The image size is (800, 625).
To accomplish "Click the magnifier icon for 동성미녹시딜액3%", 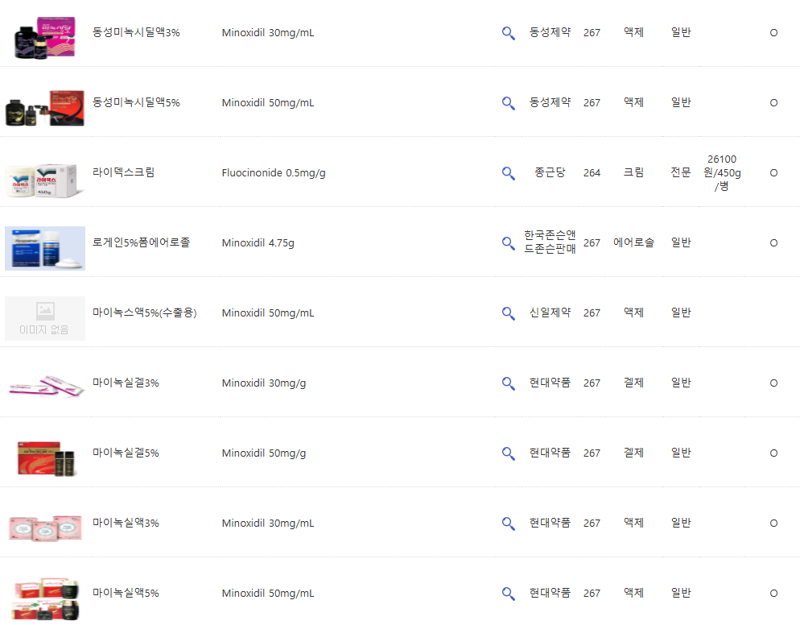I will tap(507, 32).
